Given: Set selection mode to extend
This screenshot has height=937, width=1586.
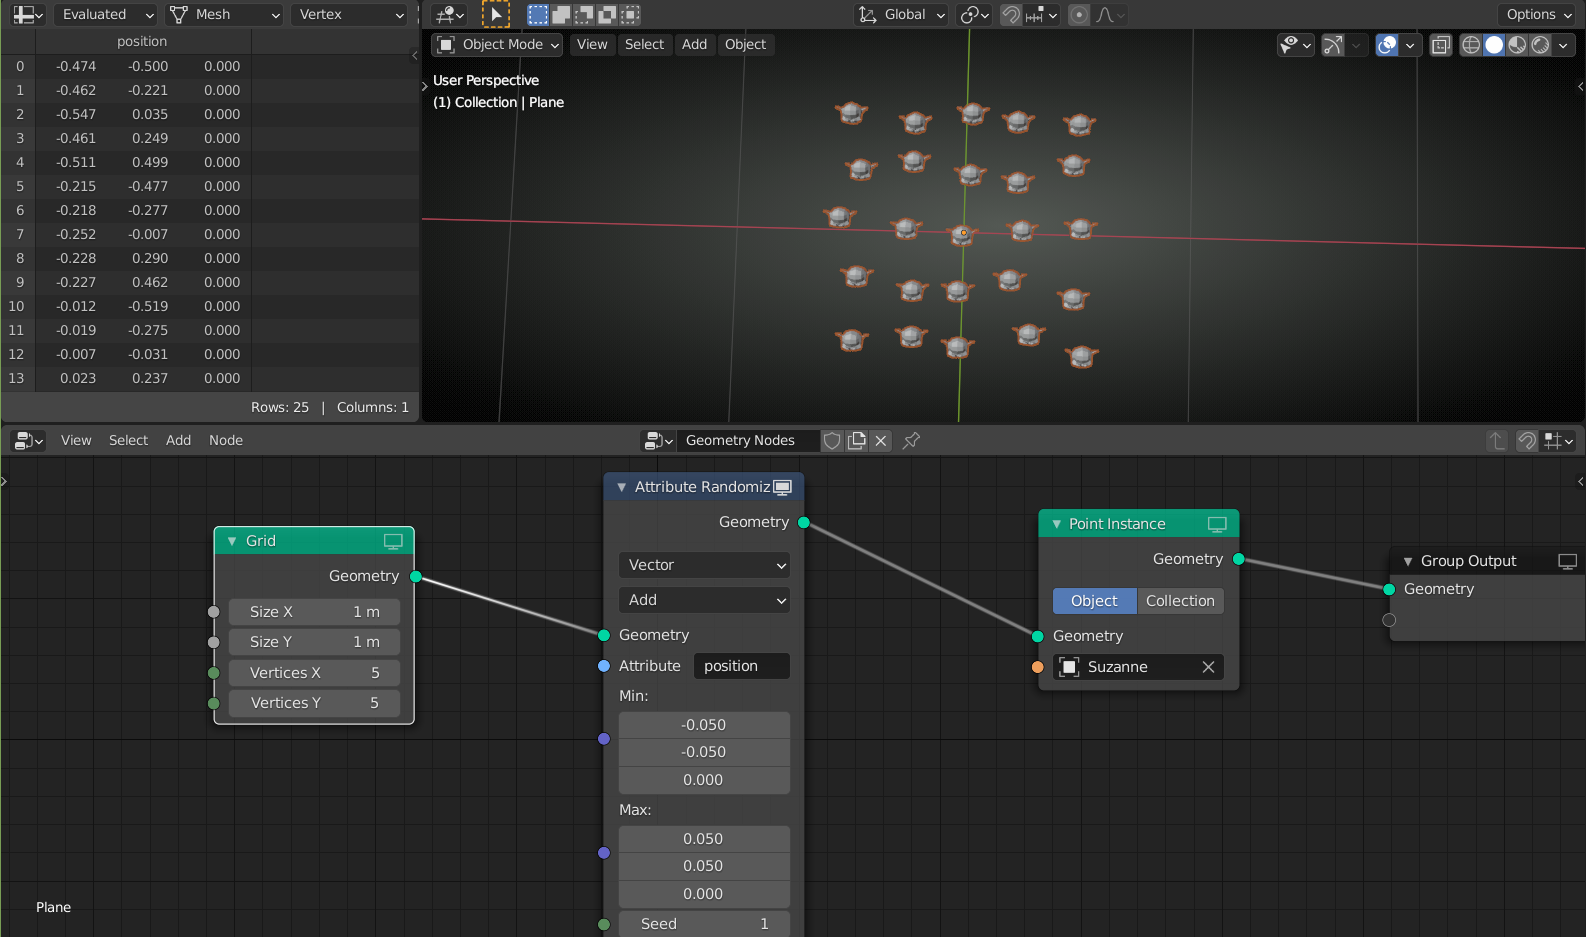Looking at the screenshot, I should point(561,15).
